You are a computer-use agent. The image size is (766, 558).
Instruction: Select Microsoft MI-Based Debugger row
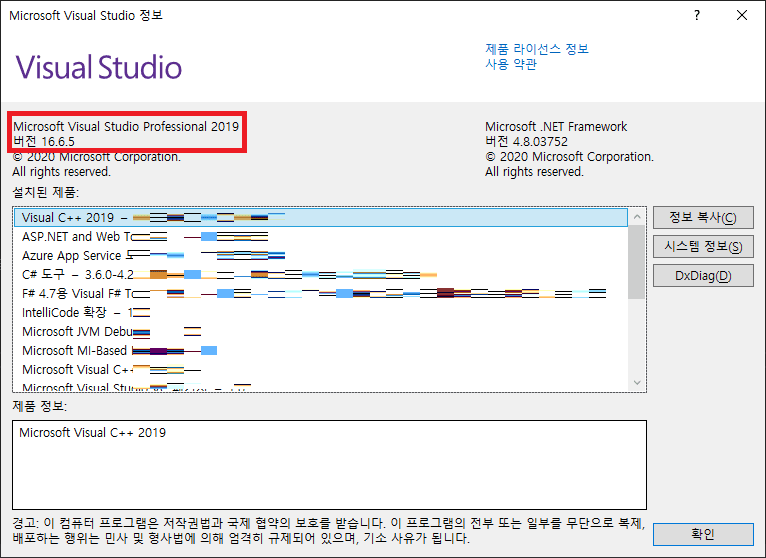321,351
